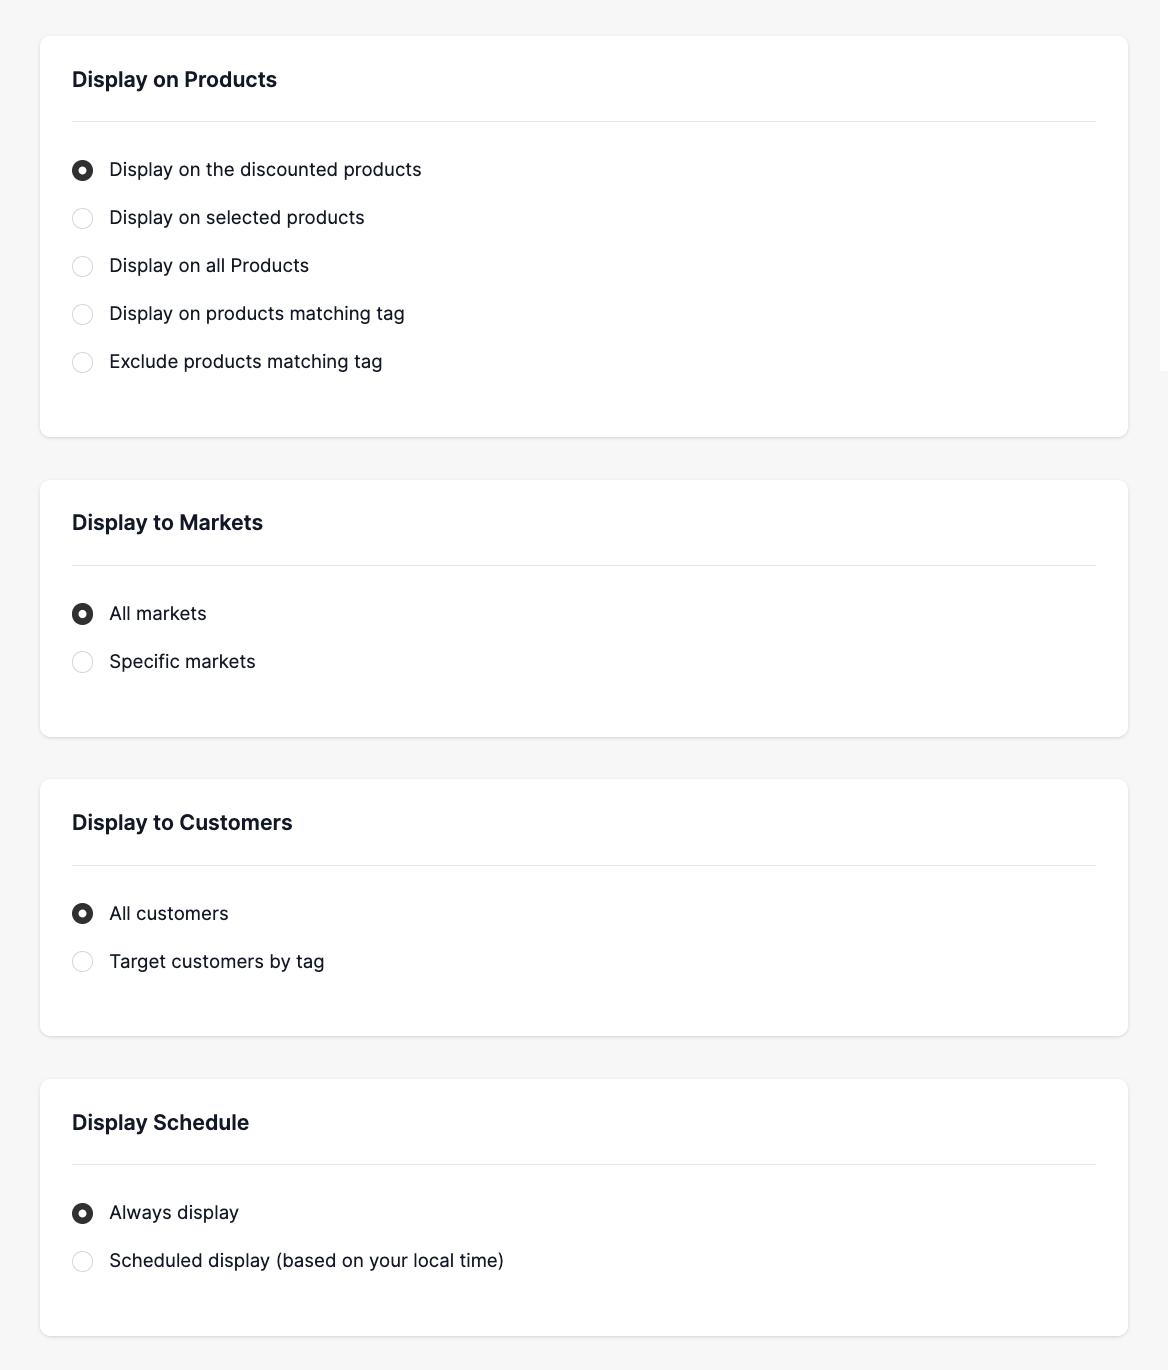Click the 'Display Schedule' section heading

coord(160,1123)
